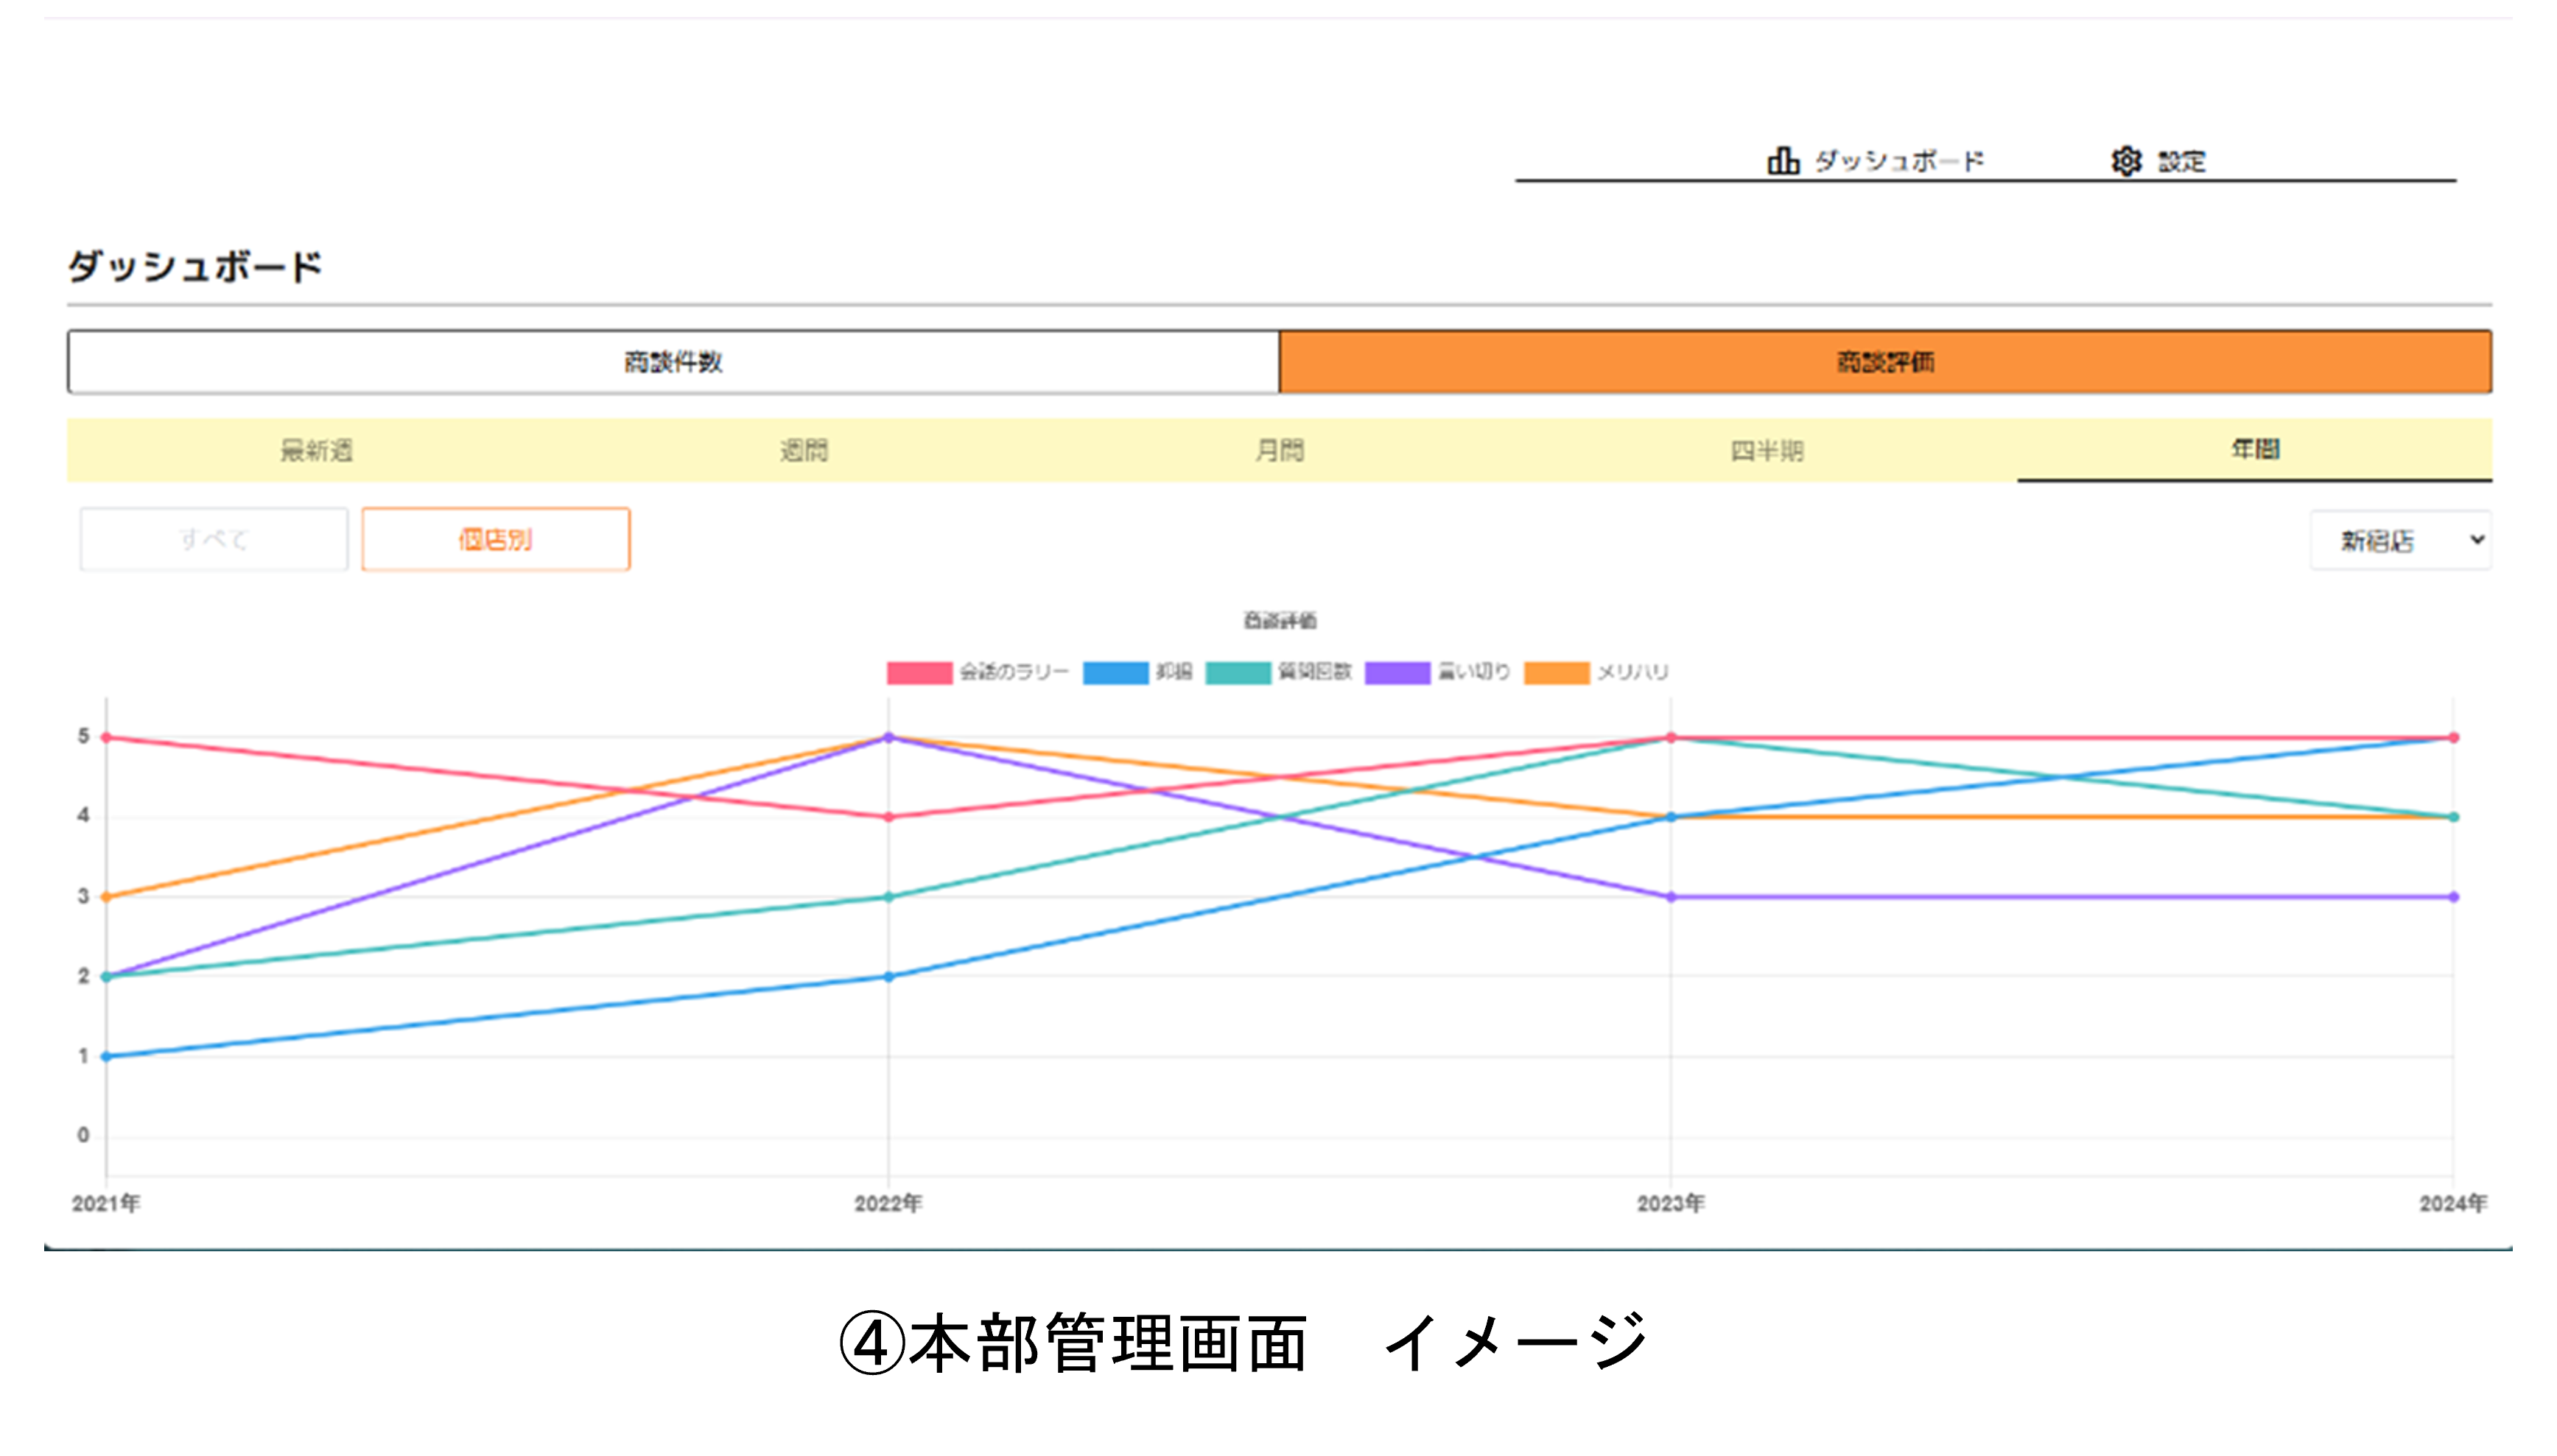Image resolution: width=2557 pixels, height=1456 pixels.
Task: Open the 設定 settings link
Action: 2181,161
